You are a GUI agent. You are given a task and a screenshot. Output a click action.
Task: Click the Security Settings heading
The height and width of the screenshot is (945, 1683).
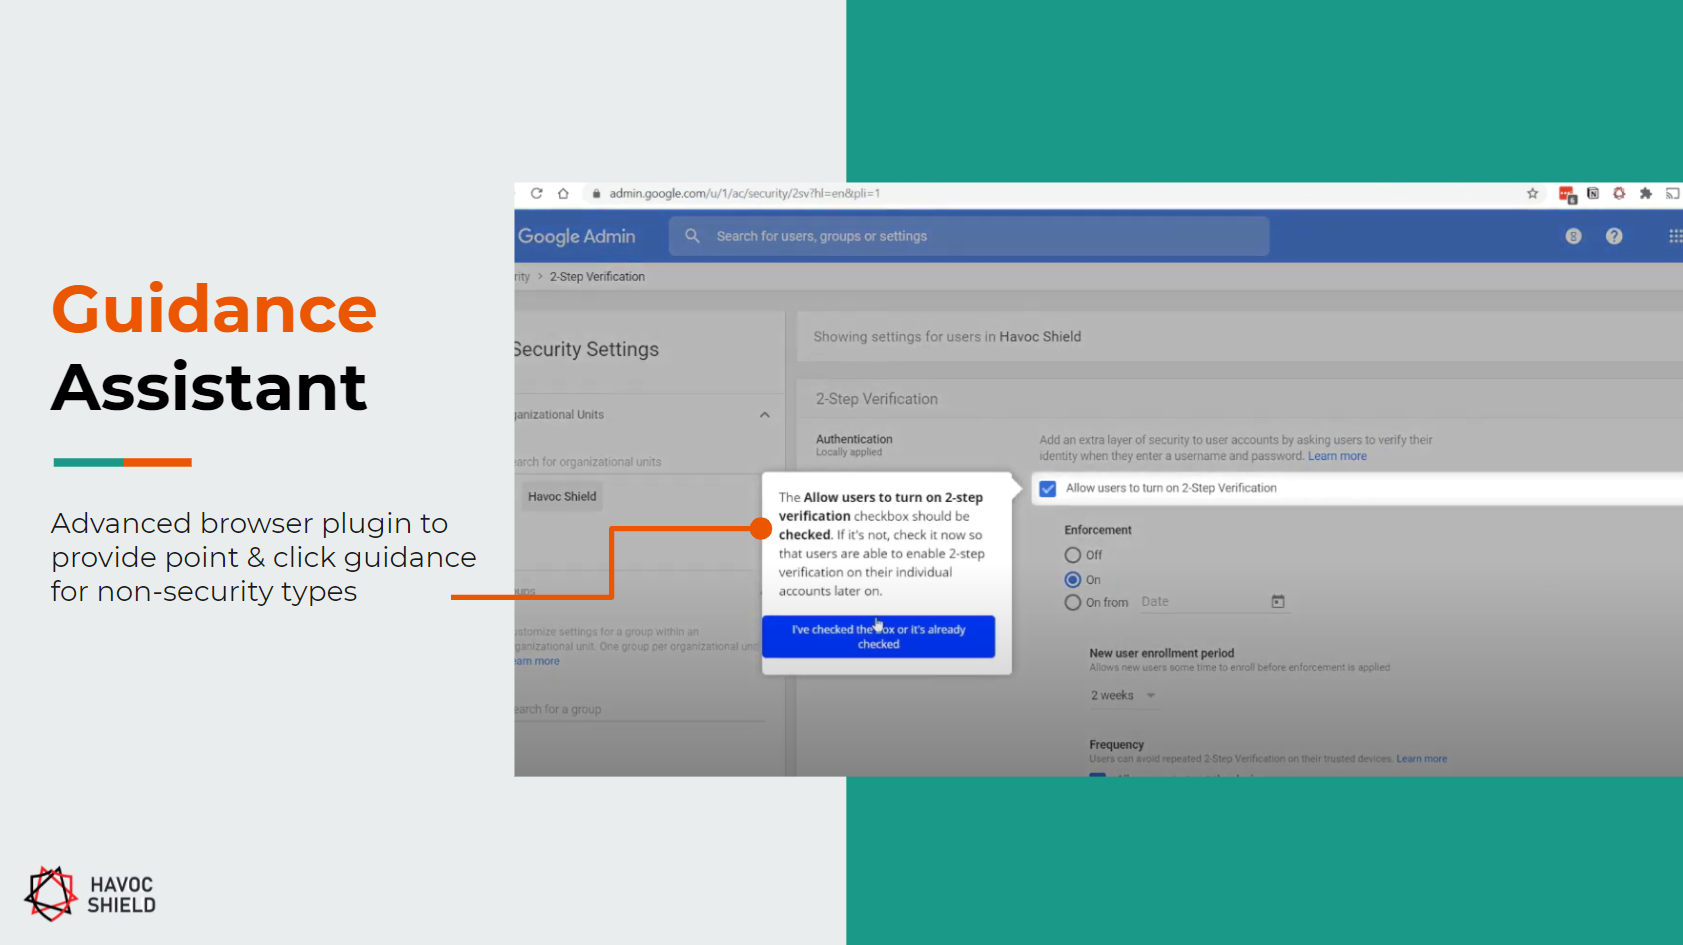pos(586,349)
